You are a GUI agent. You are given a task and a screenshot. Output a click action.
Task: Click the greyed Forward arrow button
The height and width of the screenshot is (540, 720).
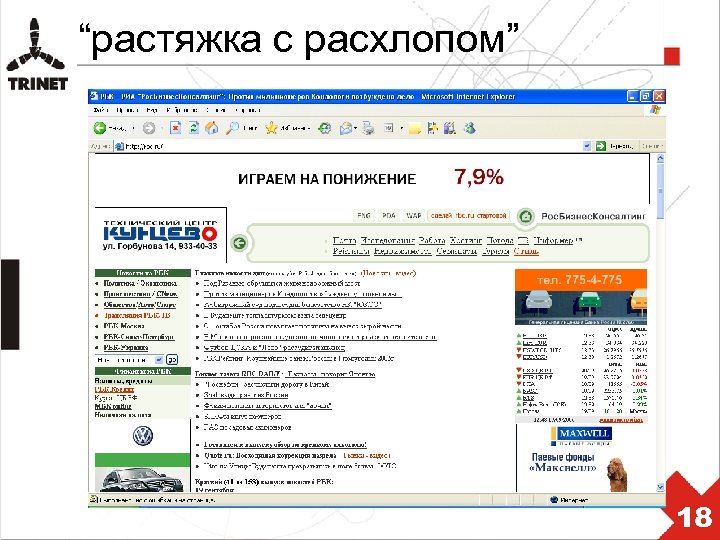[149, 128]
